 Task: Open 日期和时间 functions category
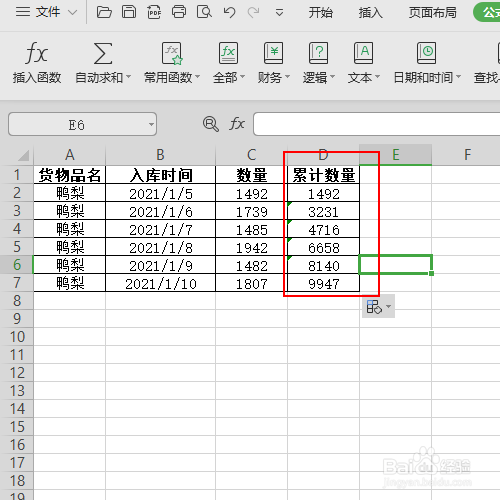click(x=427, y=63)
